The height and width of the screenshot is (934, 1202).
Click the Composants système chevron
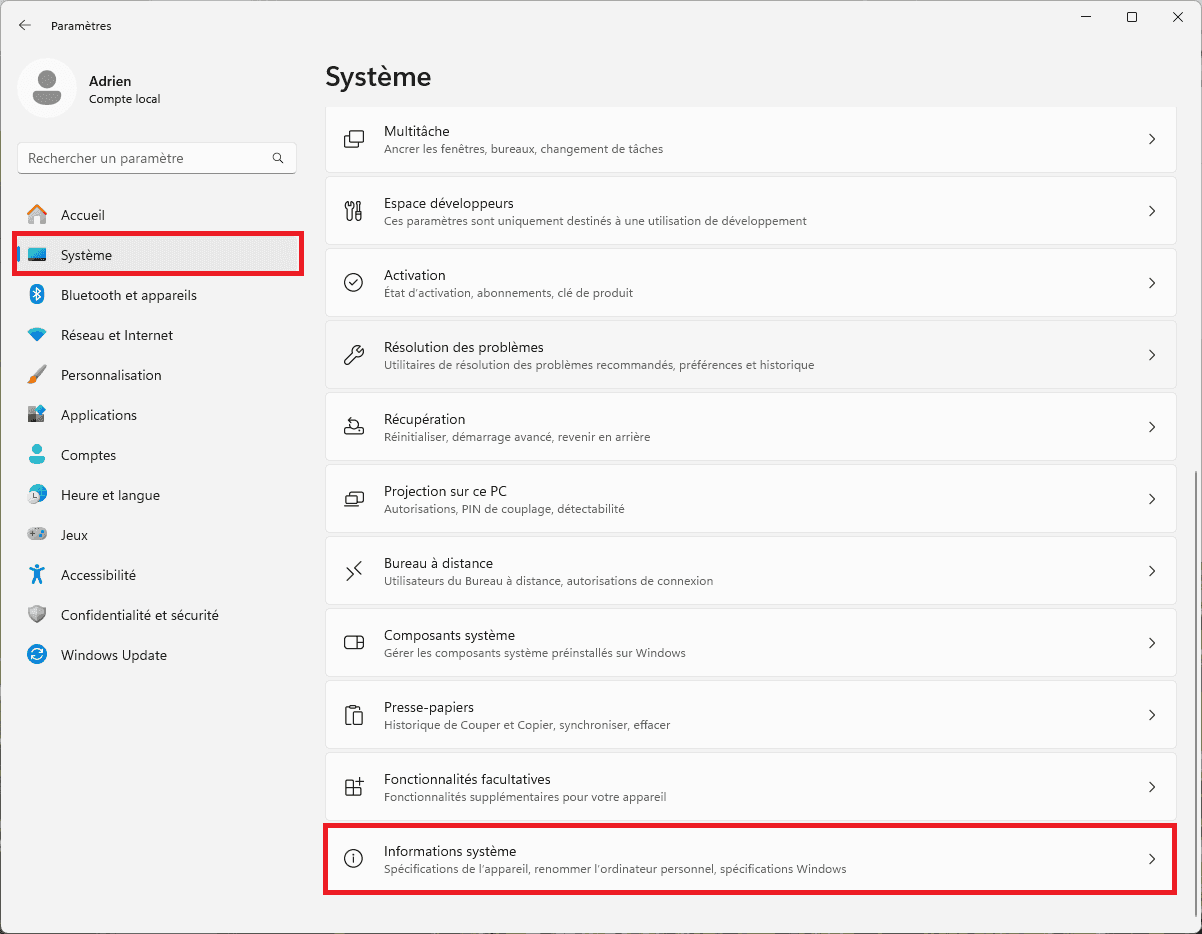(1152, 643)
